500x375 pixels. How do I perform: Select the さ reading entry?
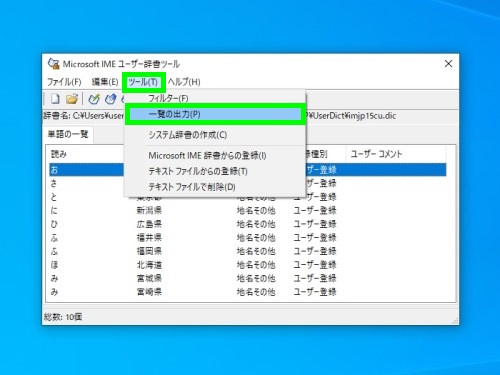[x=54, y=183]
